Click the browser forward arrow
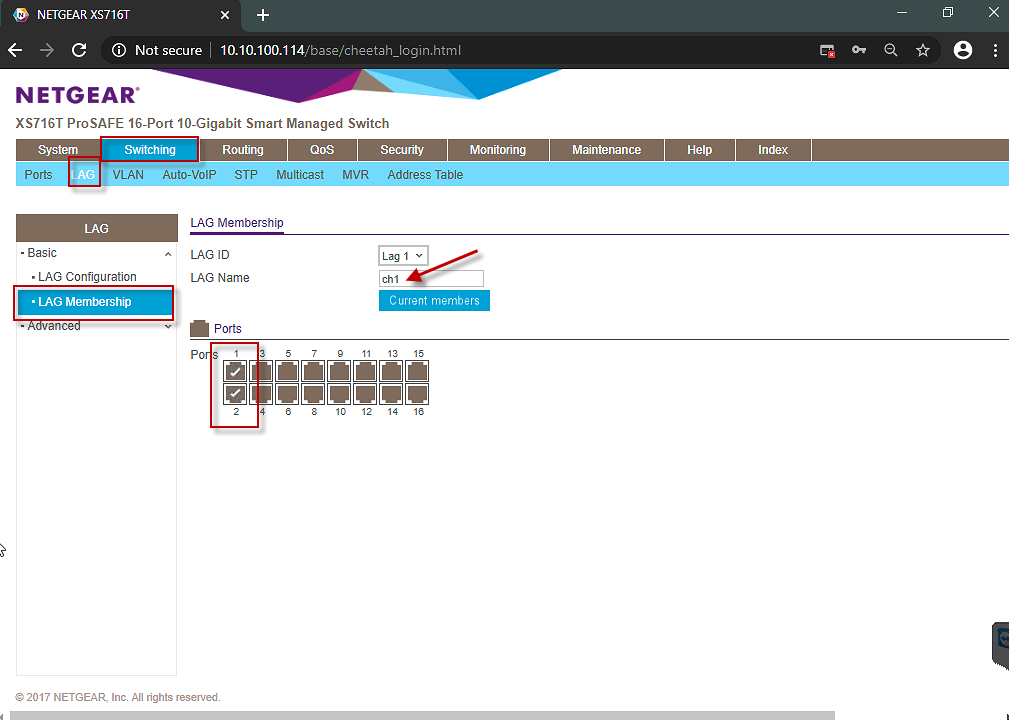The height and width of the screenshot is (720, 1009). [47, 50]
